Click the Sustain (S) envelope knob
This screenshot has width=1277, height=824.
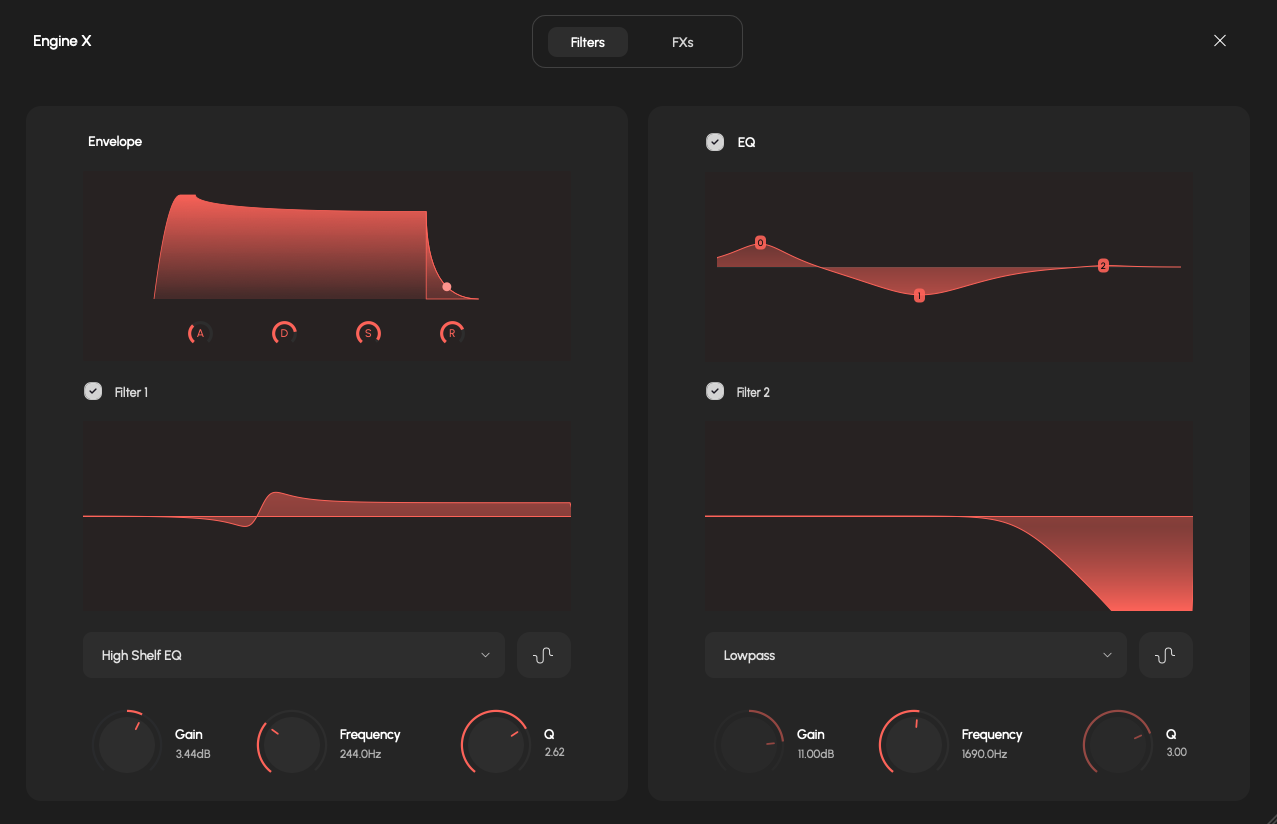point(368,333)
